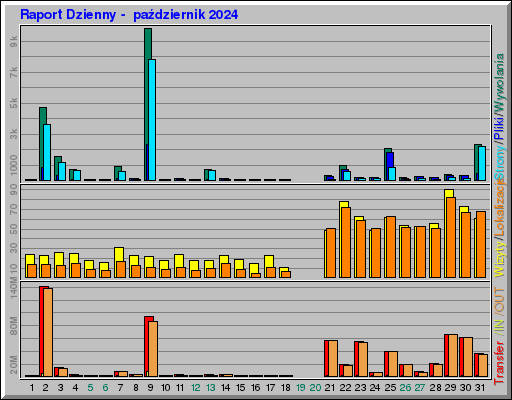Click the x-axis day label 1
This screenshot has width=512, height=400.
(x=32, y=388)
